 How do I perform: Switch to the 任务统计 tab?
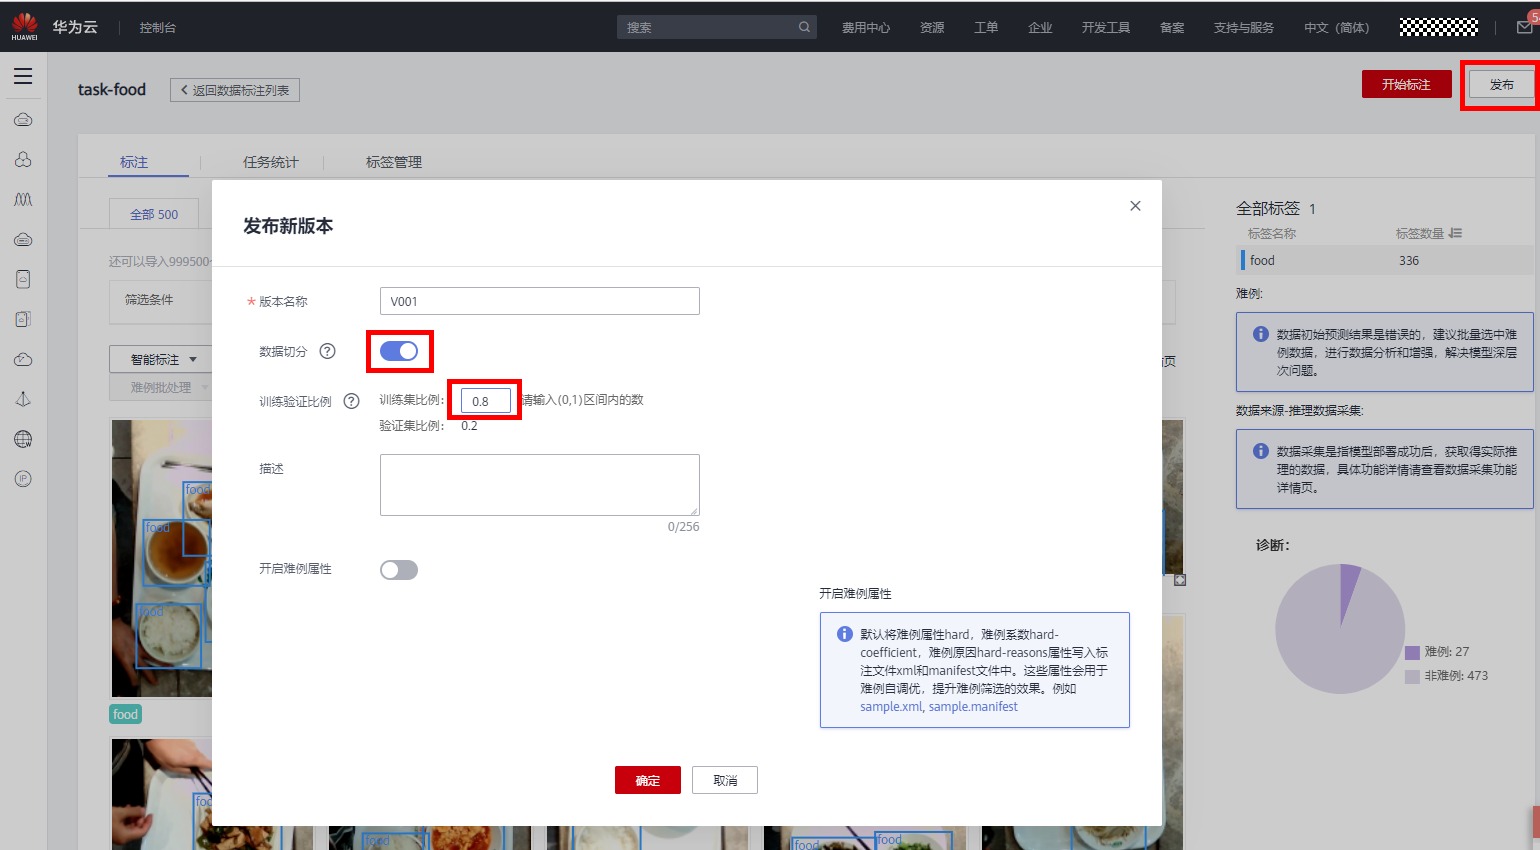click(x=270, y=162)
